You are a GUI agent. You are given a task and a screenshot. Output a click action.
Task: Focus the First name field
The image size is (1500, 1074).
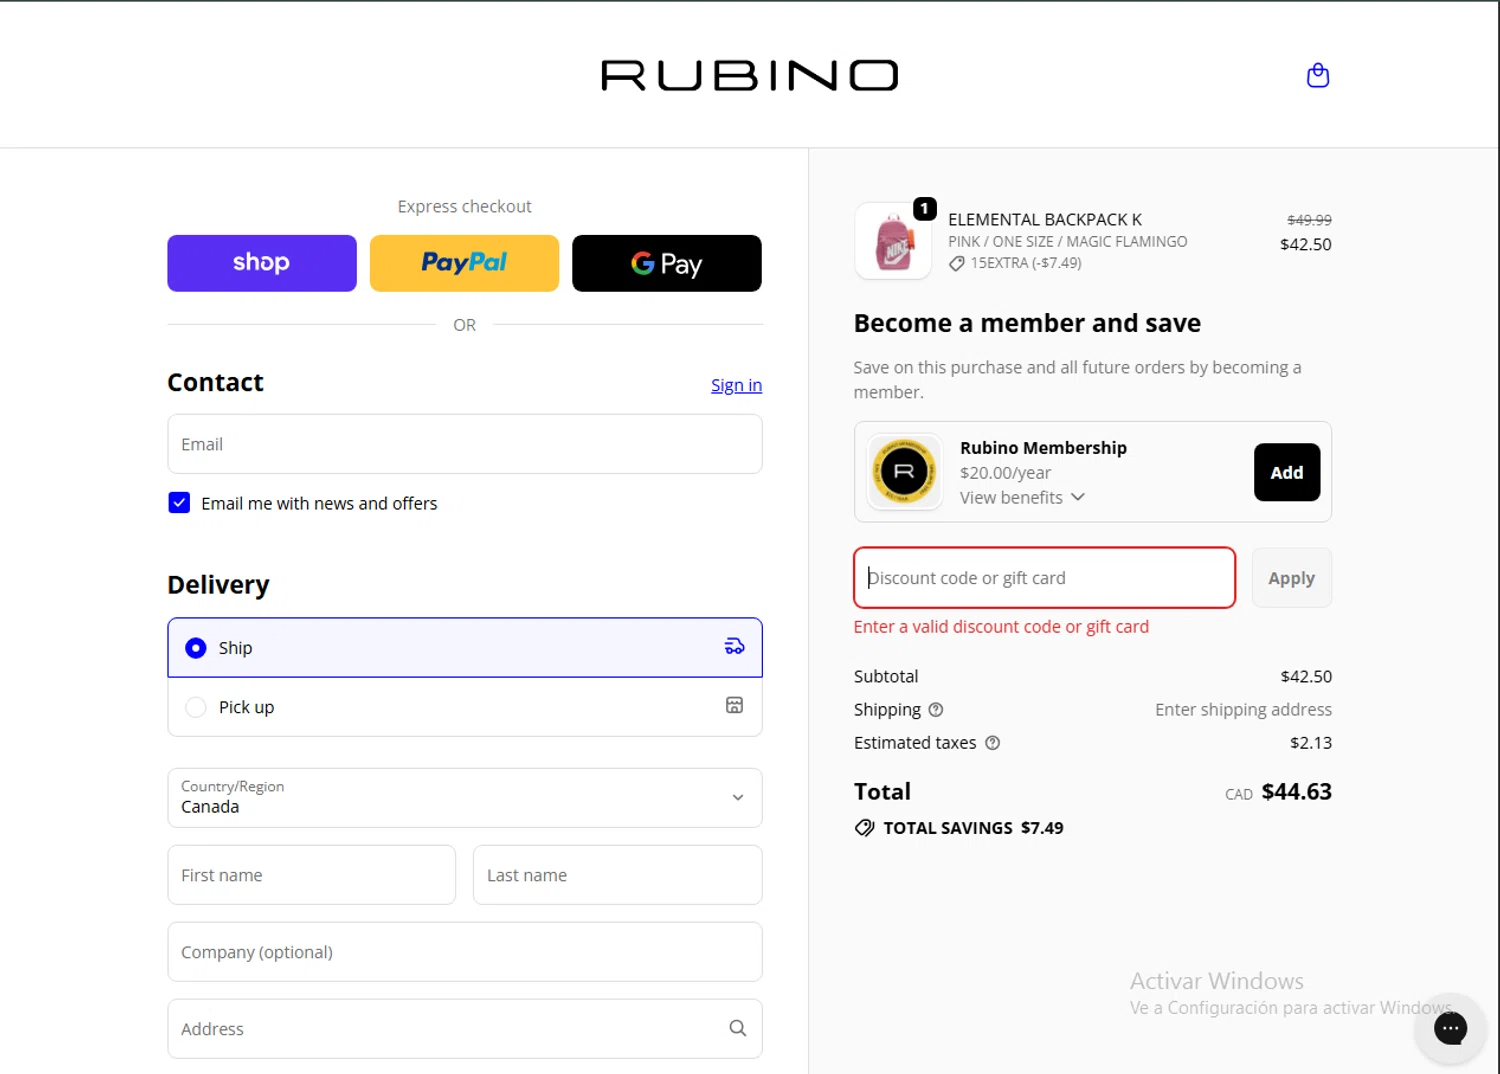312,875
